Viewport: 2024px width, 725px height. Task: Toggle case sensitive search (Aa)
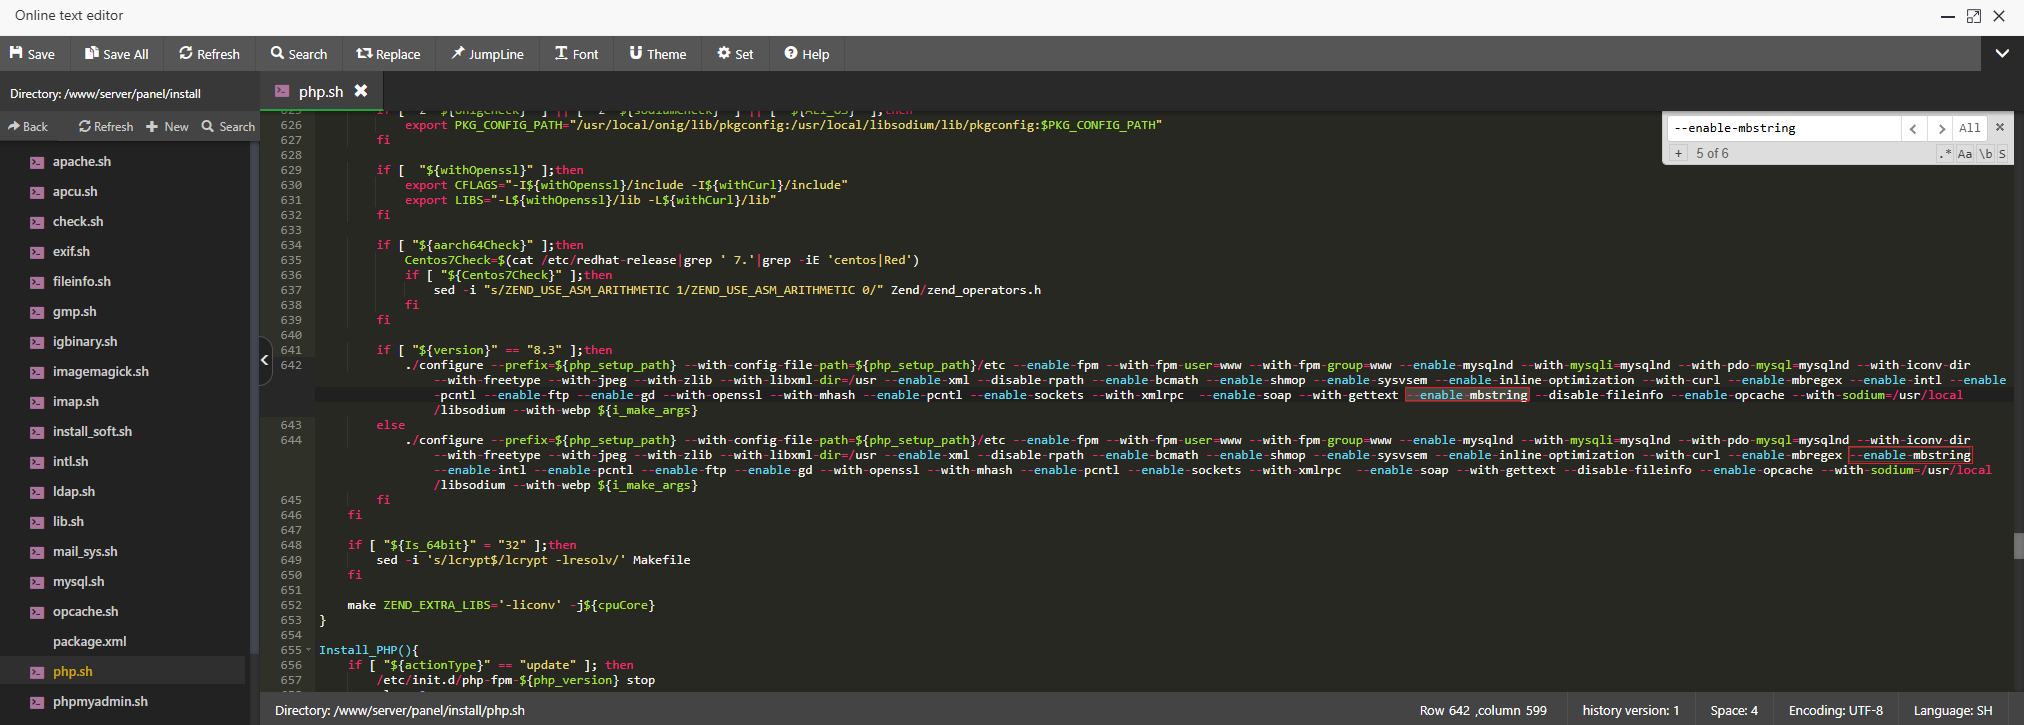(1965, 153)
